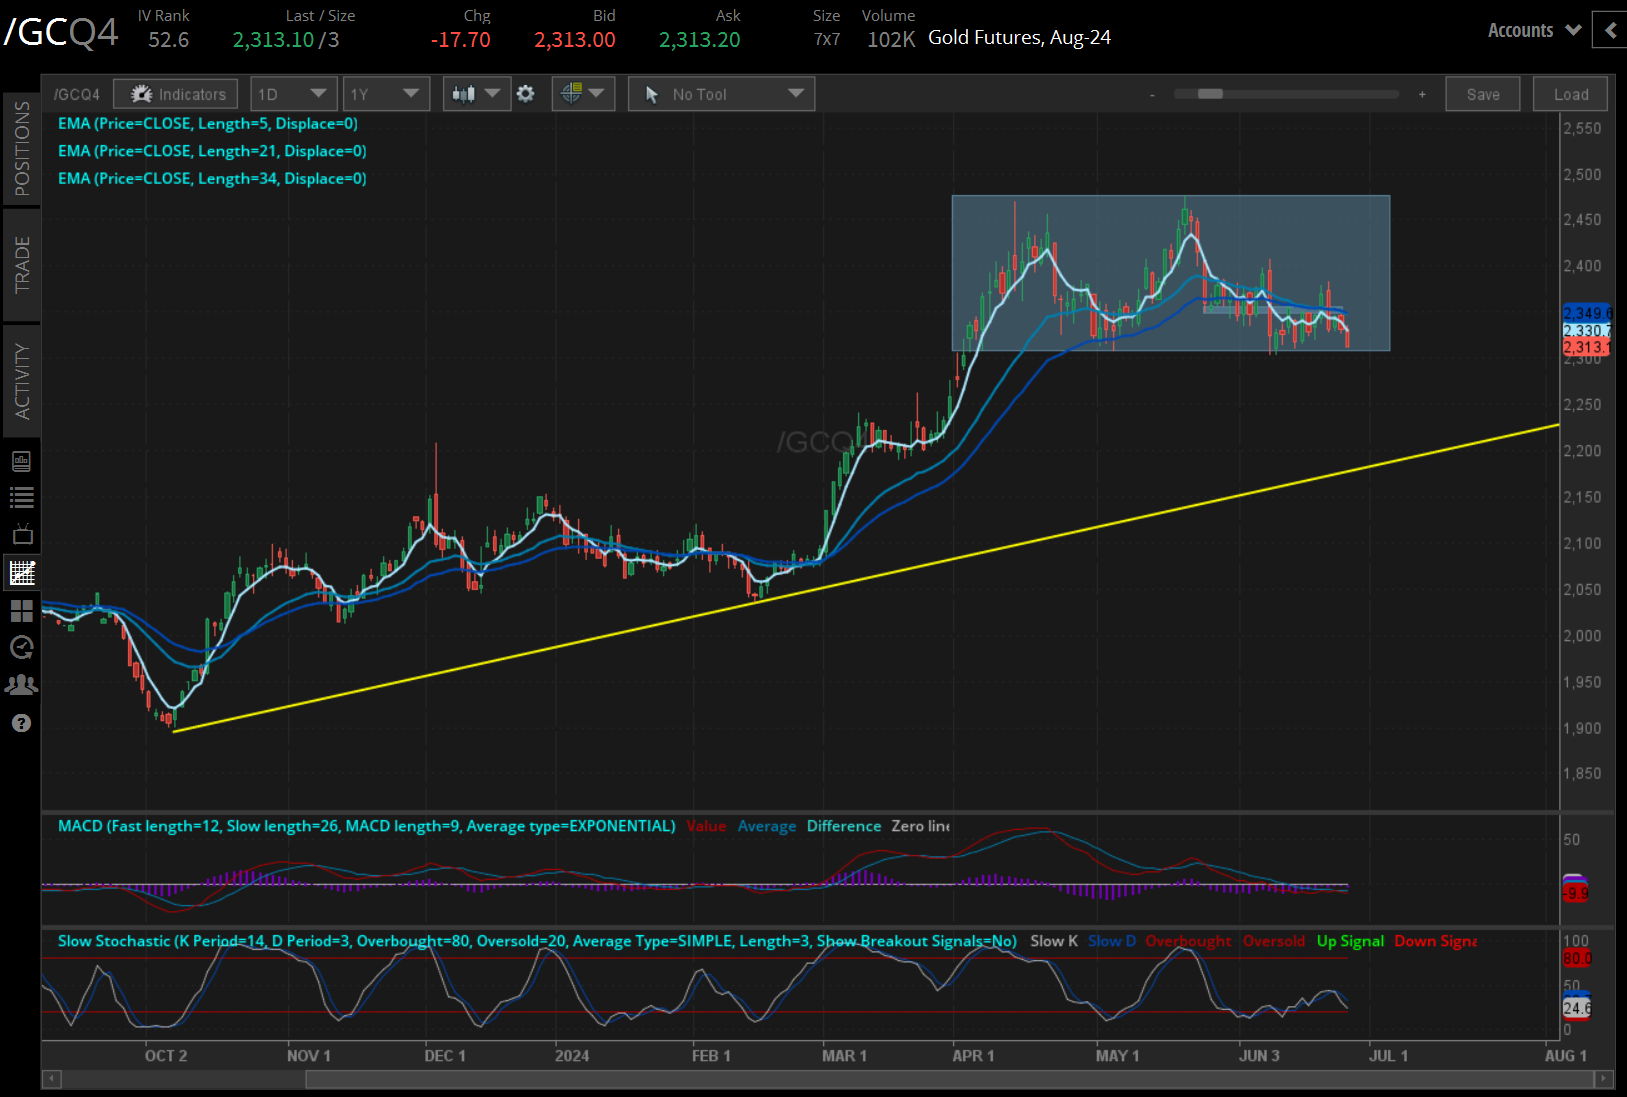This screenshot has width=1627, height=1097.
Task: Open chart settings gear icon
Action: tap(526, 94)
